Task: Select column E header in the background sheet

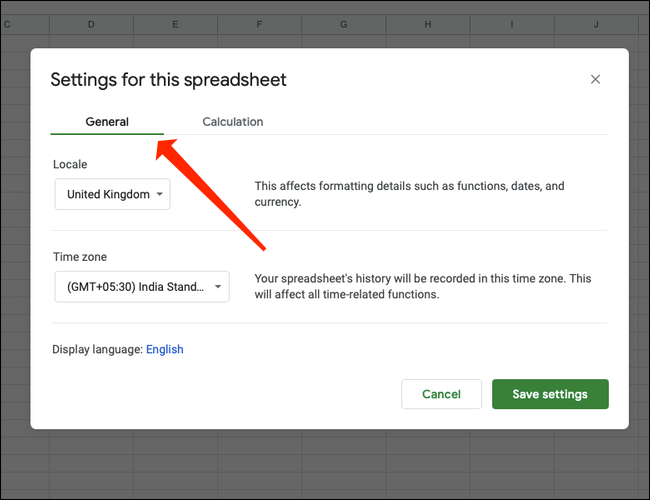Action: coord(175,23)
